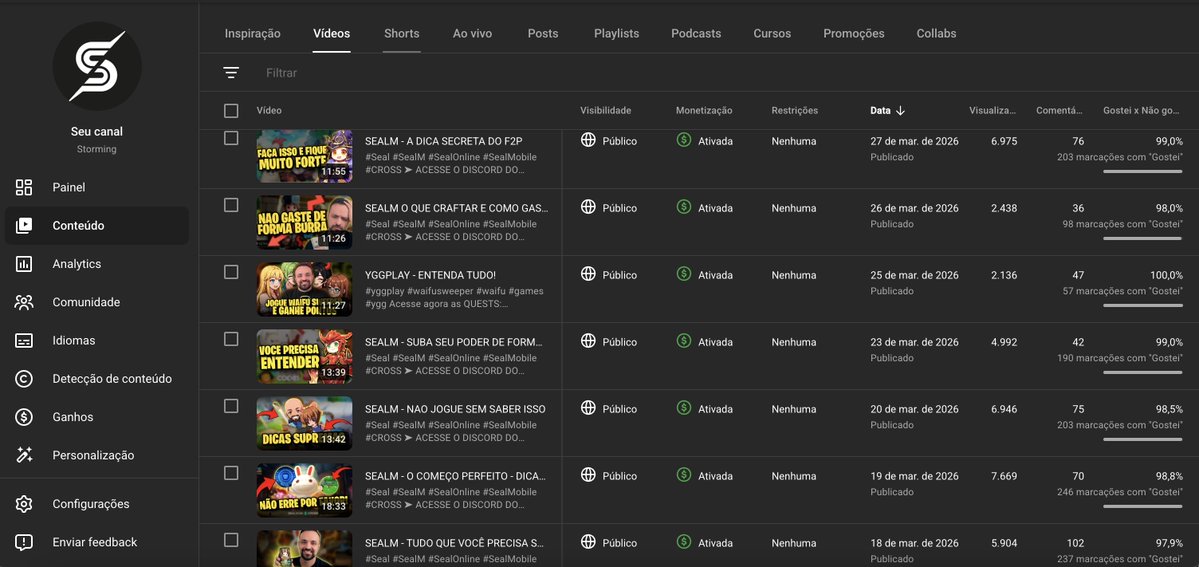
Task: Open video title SEALM - NAO JOGUE SEM SABER ISSO
Action: click(x=455, y=409)
